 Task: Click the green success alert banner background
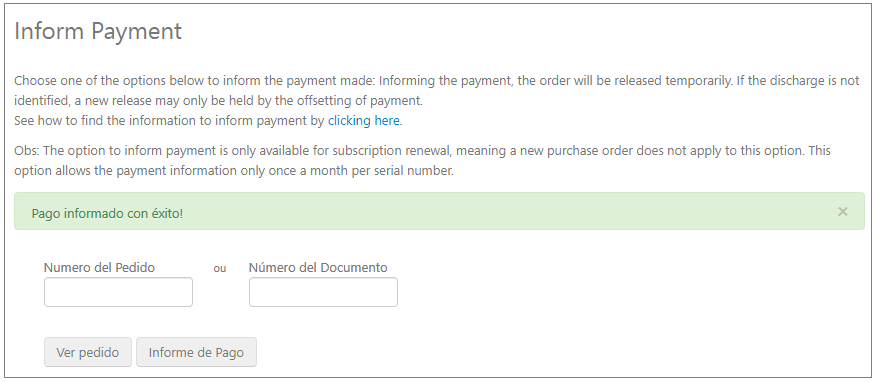coord(439,211)
